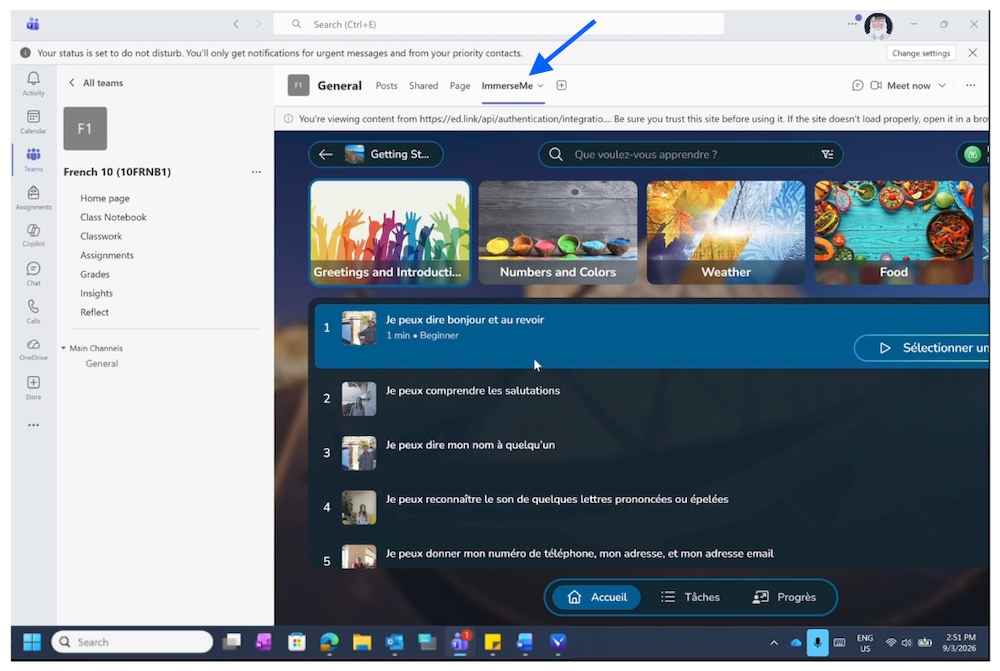Switch to the Shared tab
The width and height of the screenshot is (1000, 671).
coord(423,85)
